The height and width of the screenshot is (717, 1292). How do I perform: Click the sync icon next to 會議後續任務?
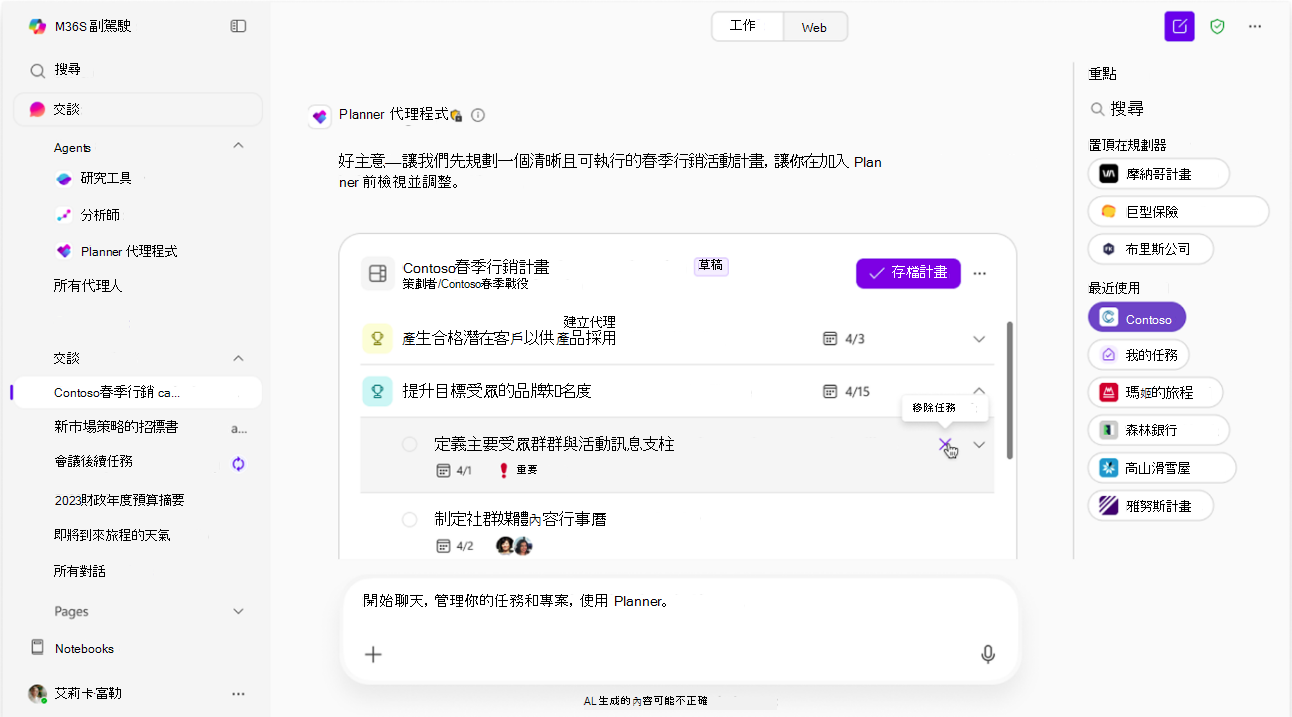point(238,464)
